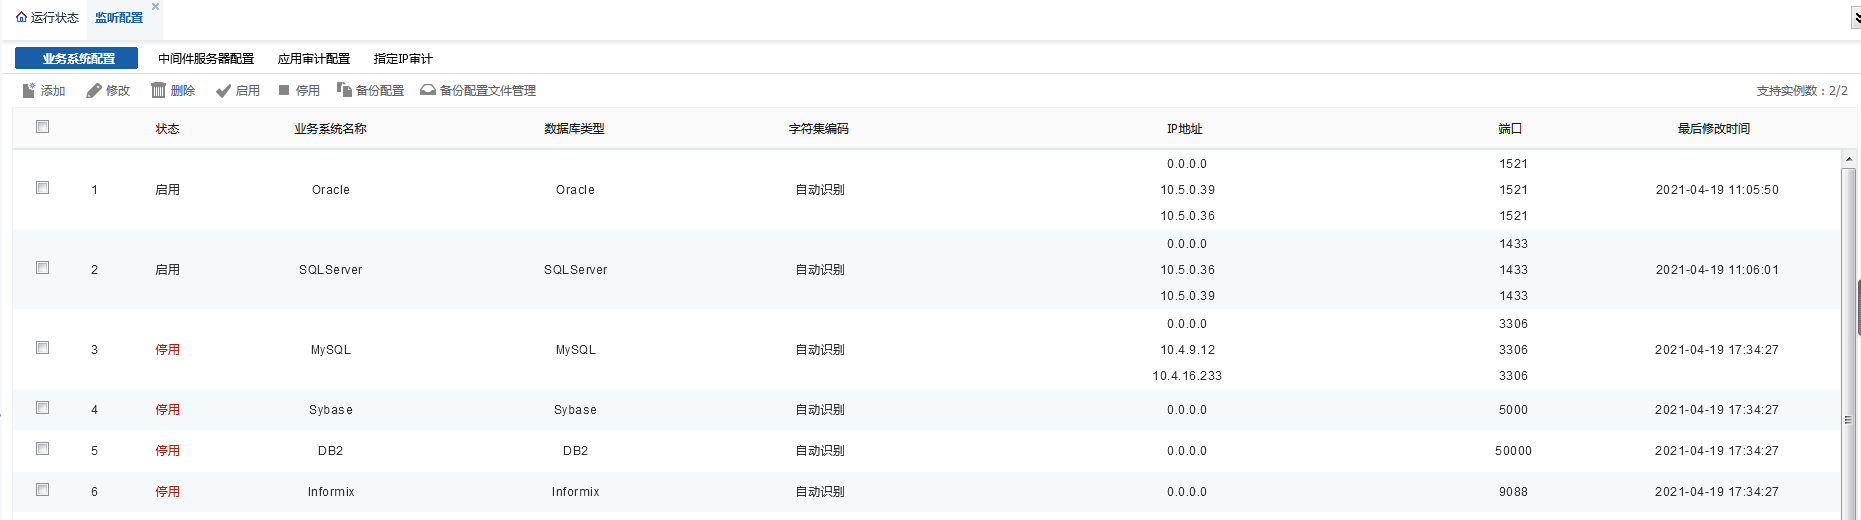Click timestamp 2021-04-19 11:05:50

(x=1717, y=190)
